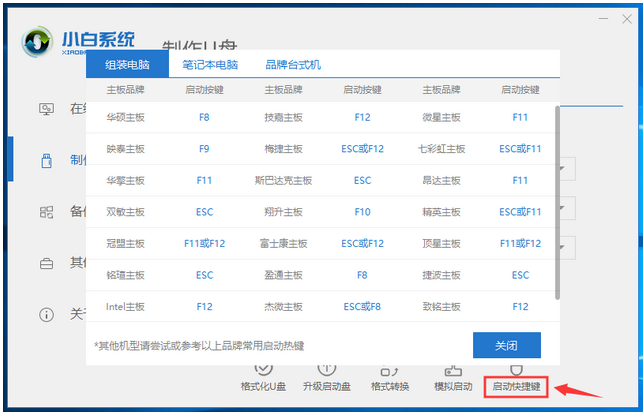Launch the 模拟启动 tool
This screenshot has width=644, height=415.
tap(452, 386)
